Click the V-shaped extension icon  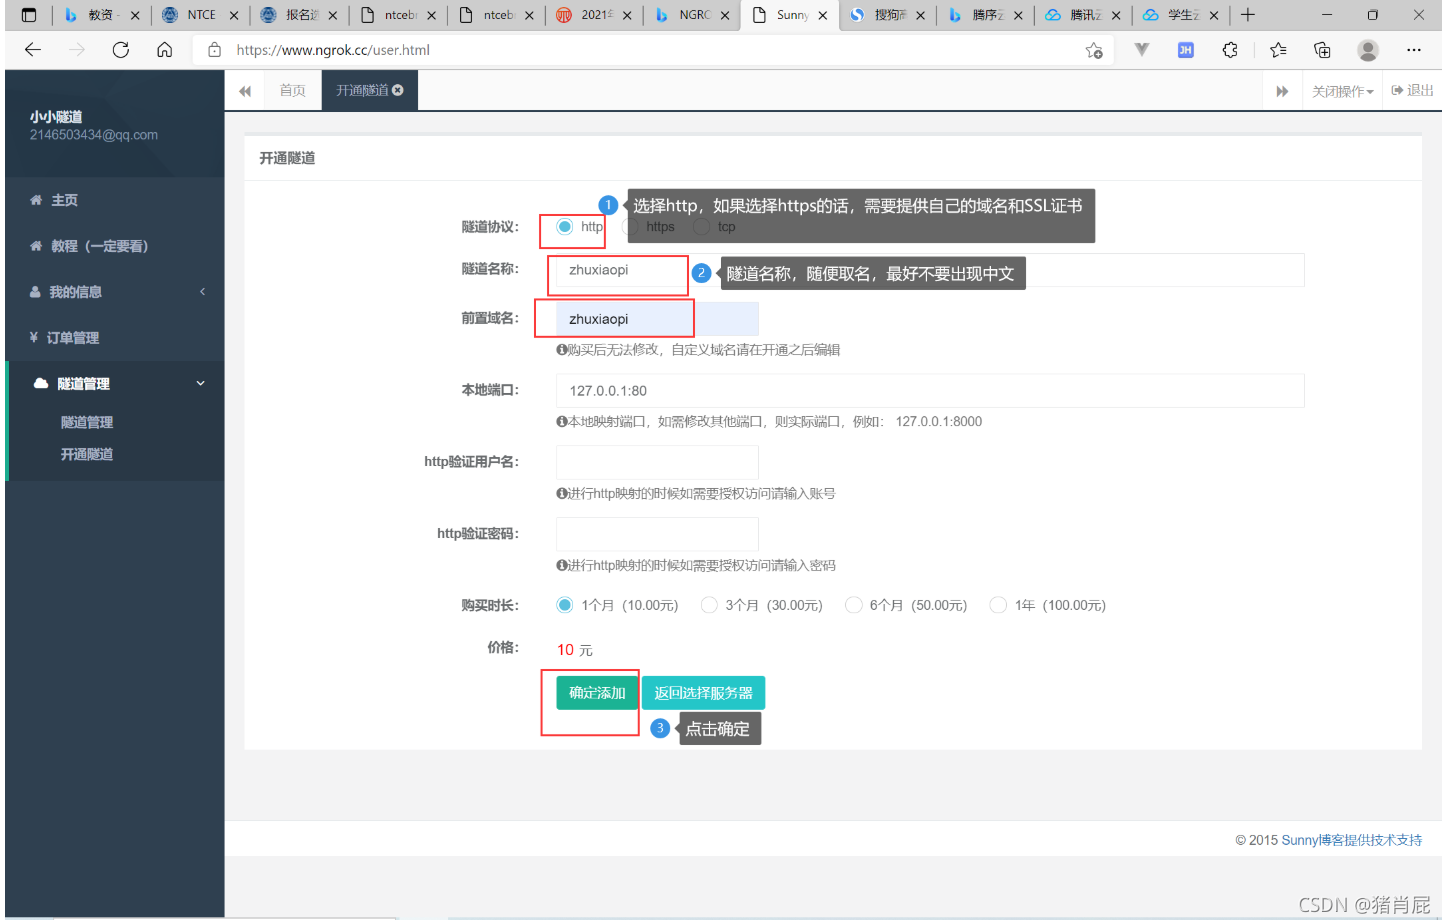(1142, 50)
